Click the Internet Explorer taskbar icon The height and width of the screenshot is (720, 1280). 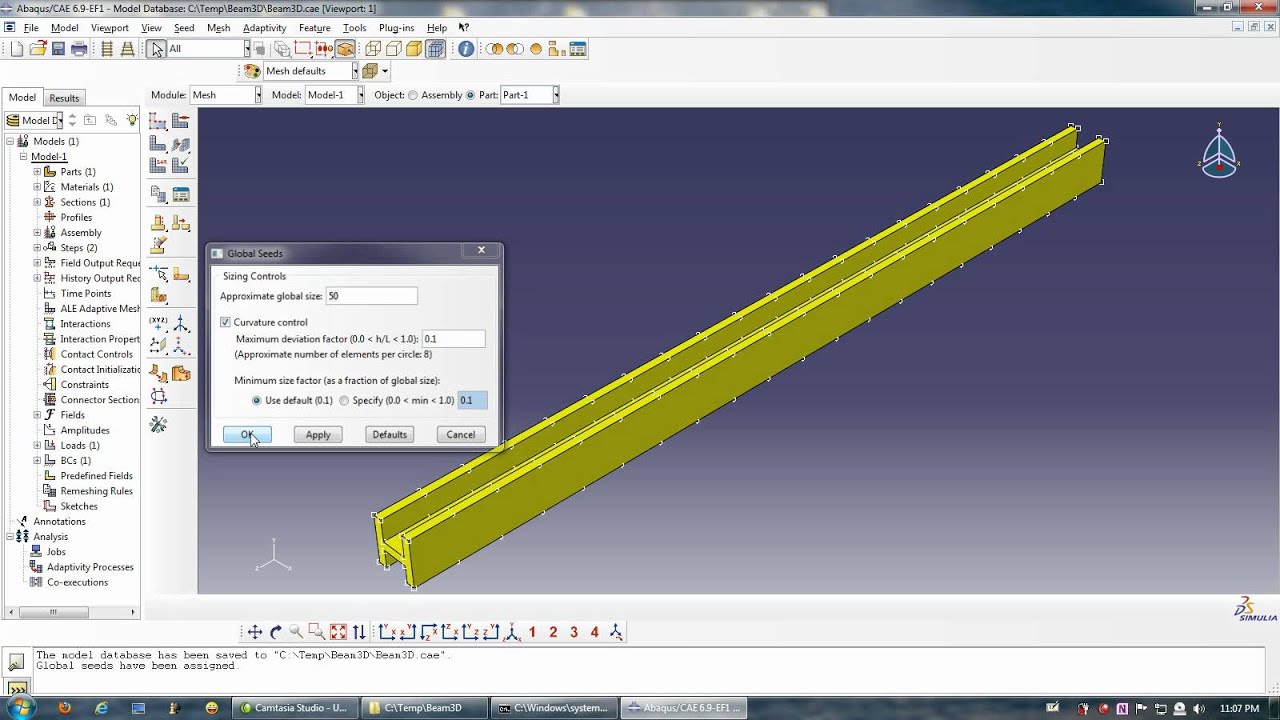click(101, 708)
